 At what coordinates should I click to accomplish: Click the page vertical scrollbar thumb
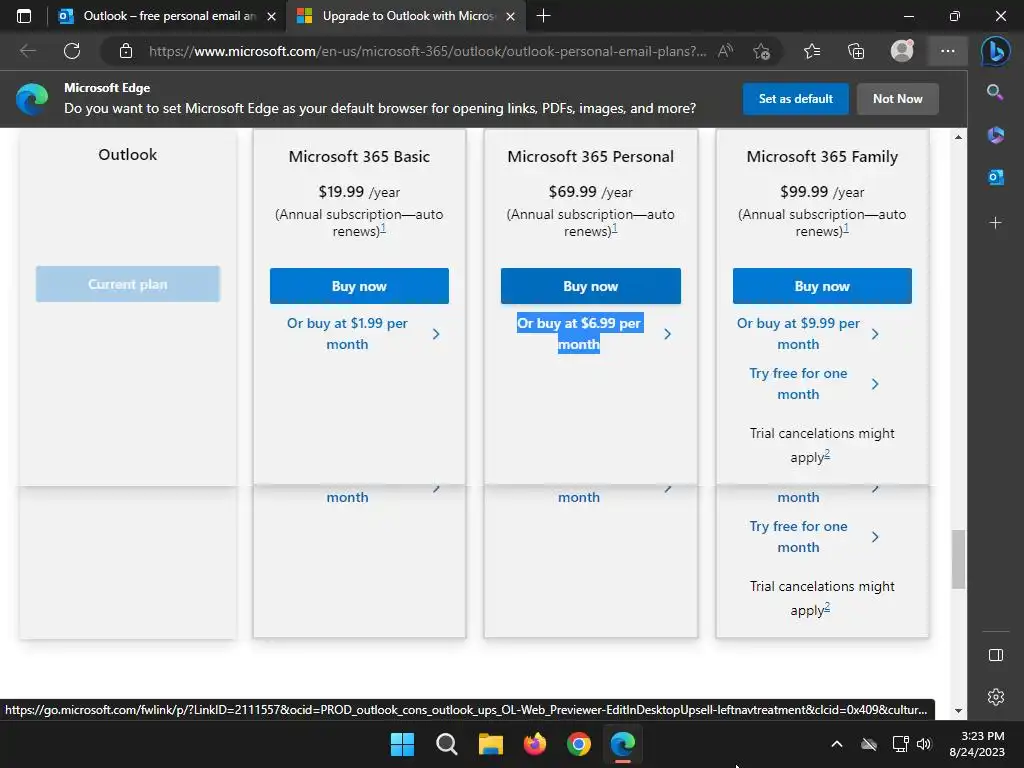pos(958,559)
